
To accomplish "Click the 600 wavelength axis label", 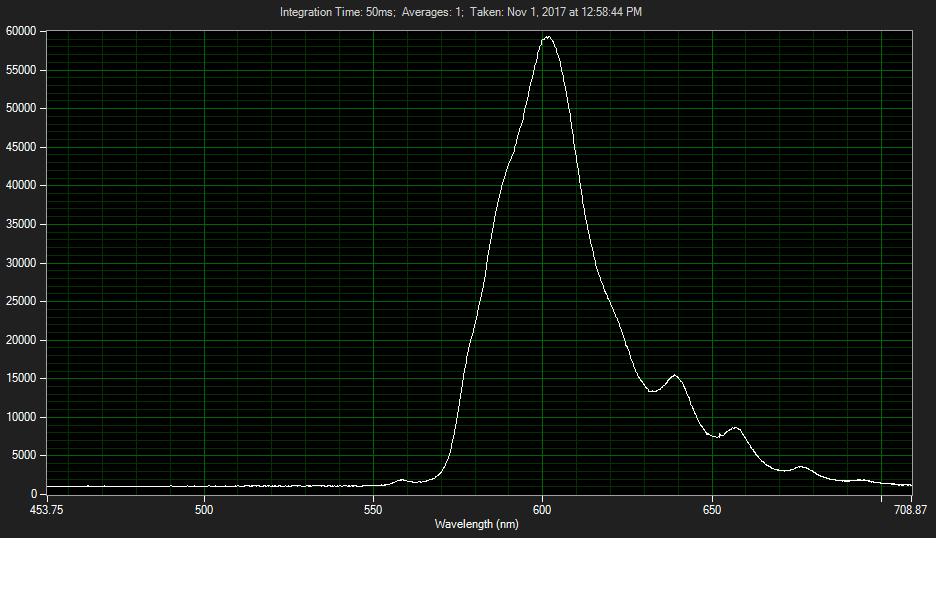I will pyautogui.click(x=542, y=510).
